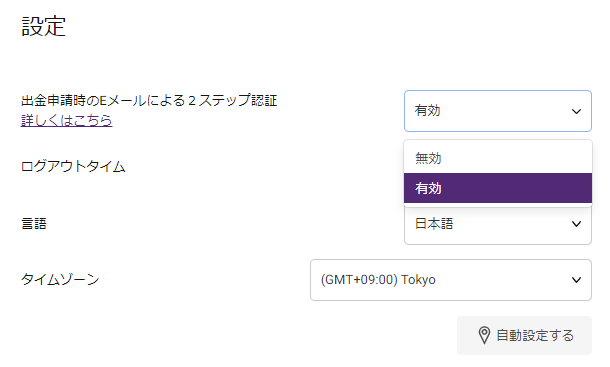The height and width of the screenshot is (367, 610).
Task: Click the ログアウトタイム label
Action: (x=73, y=167)
